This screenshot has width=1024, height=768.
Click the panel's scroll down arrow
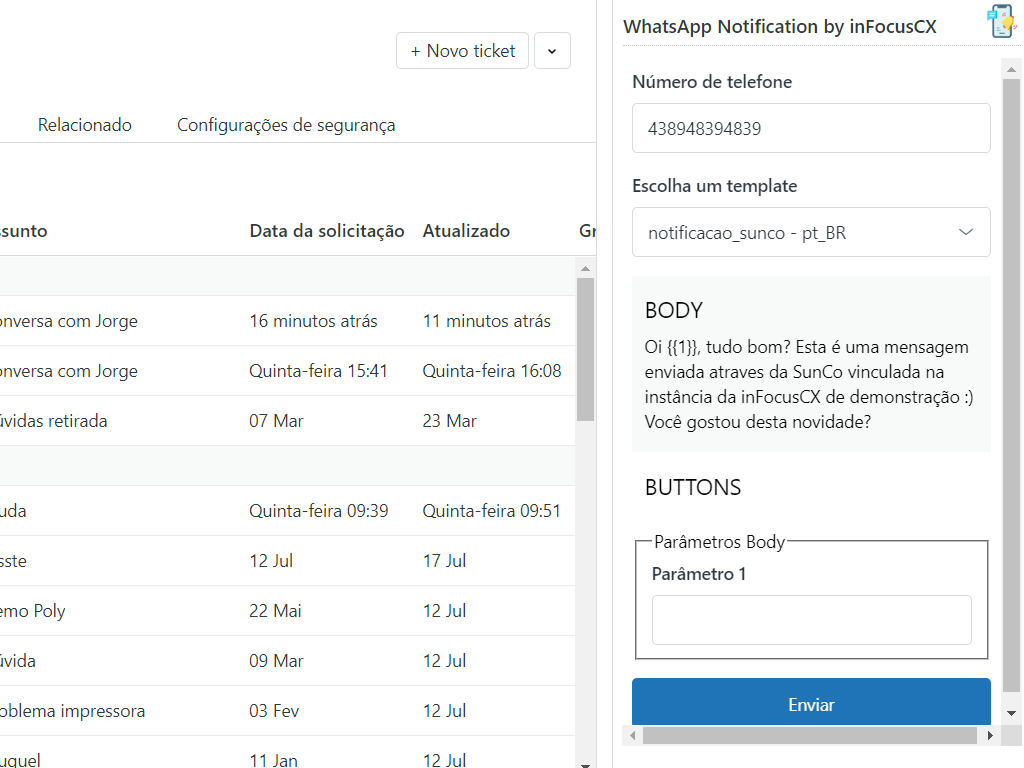click(x=1011, y=712)
